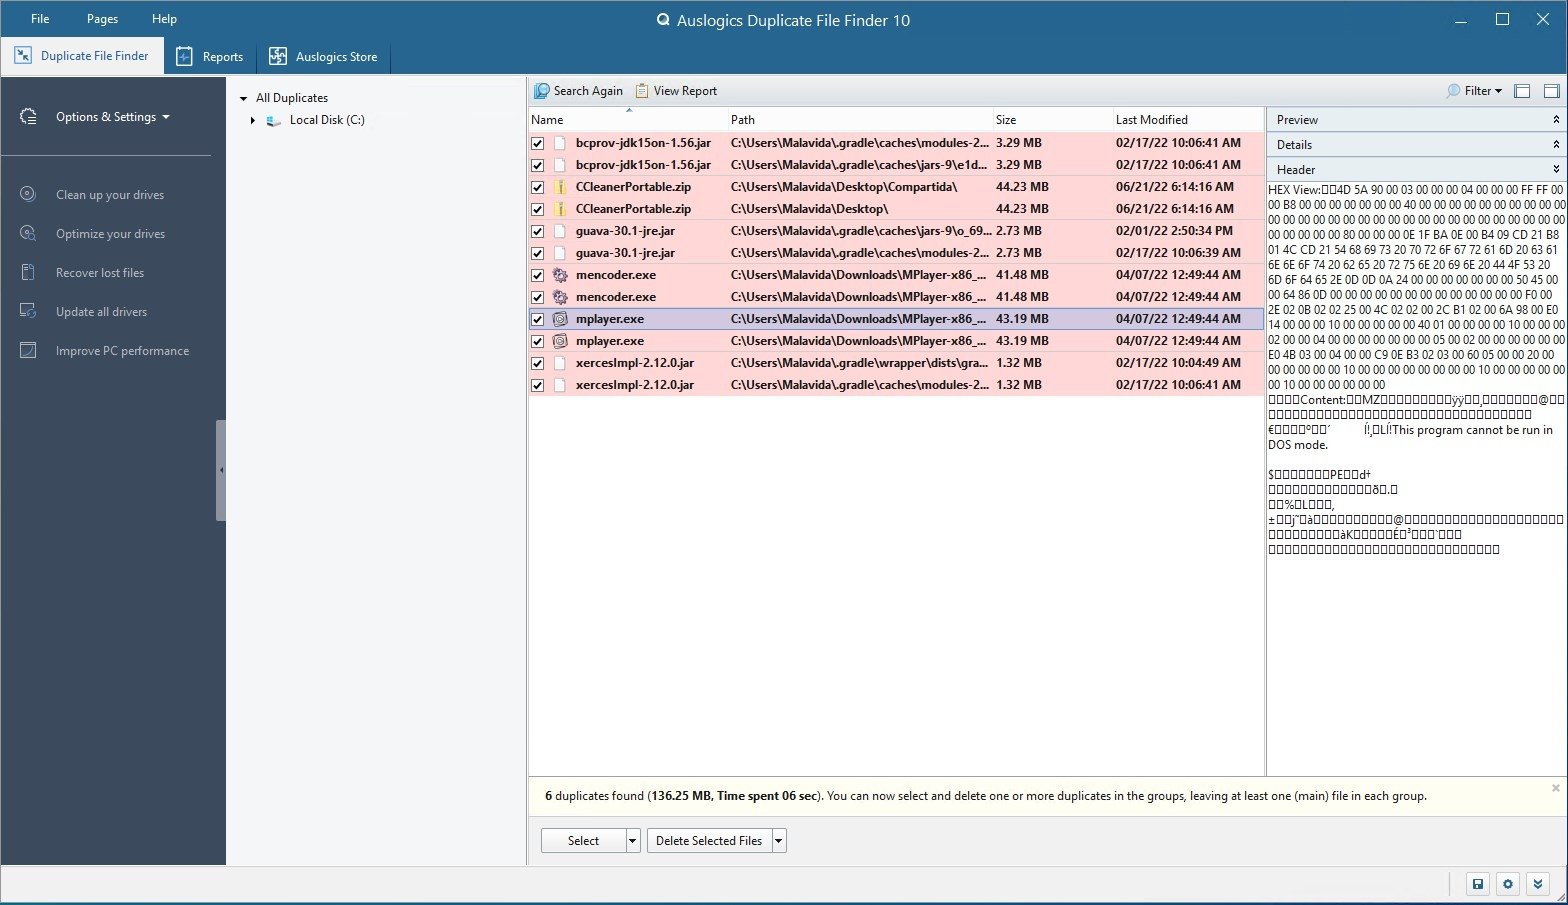Collapse the sidebar using the splitter handle
1568x905 pixels.
pos(221,470)
